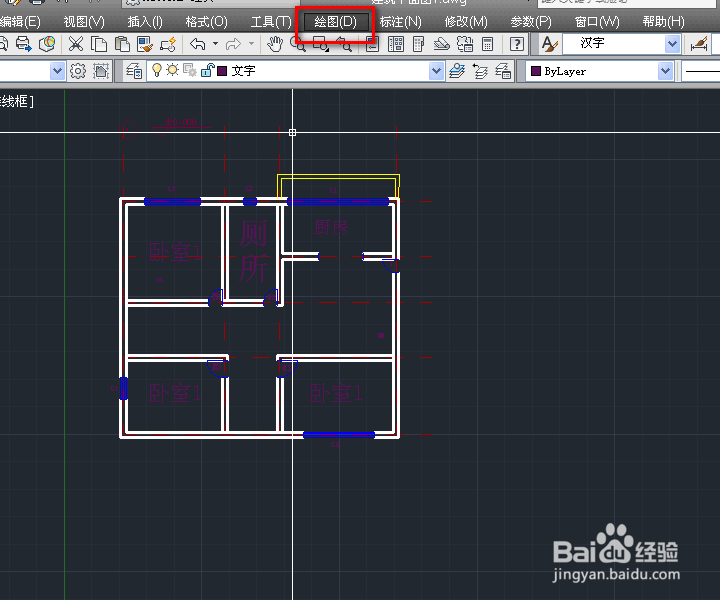Click the Zoom Realtime magnifier
Screen dimensions: 720x600
(298, 45)
